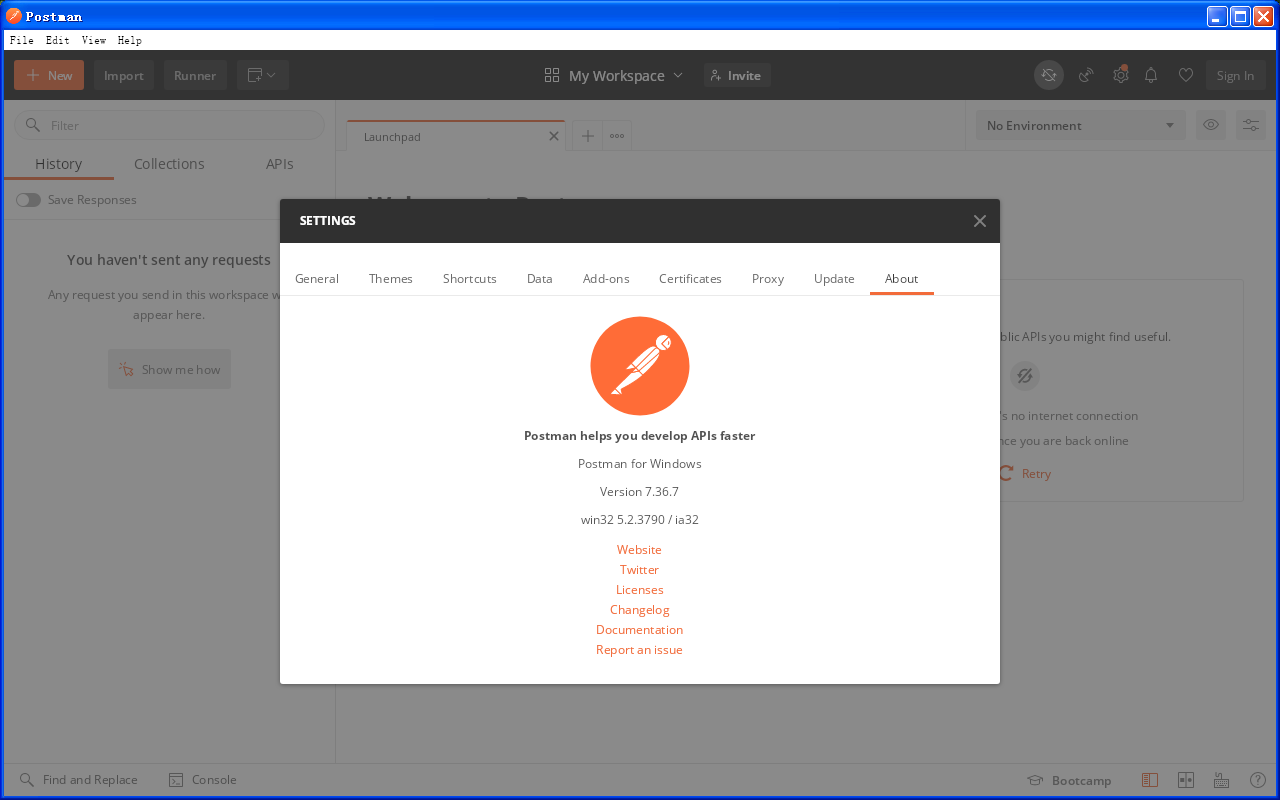The image size is (1280, 800).
Task: Open the Changelog link
Action: point(639,610)
